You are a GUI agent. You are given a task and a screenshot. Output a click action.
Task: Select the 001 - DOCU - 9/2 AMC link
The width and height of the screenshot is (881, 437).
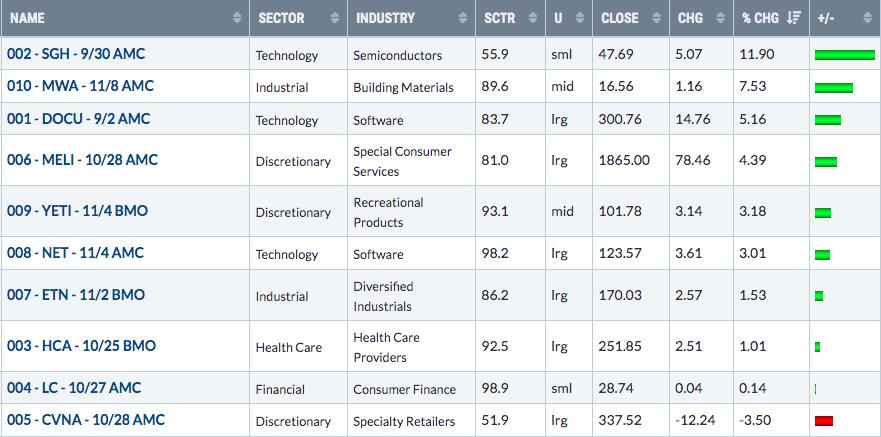[x=79, y=119]
